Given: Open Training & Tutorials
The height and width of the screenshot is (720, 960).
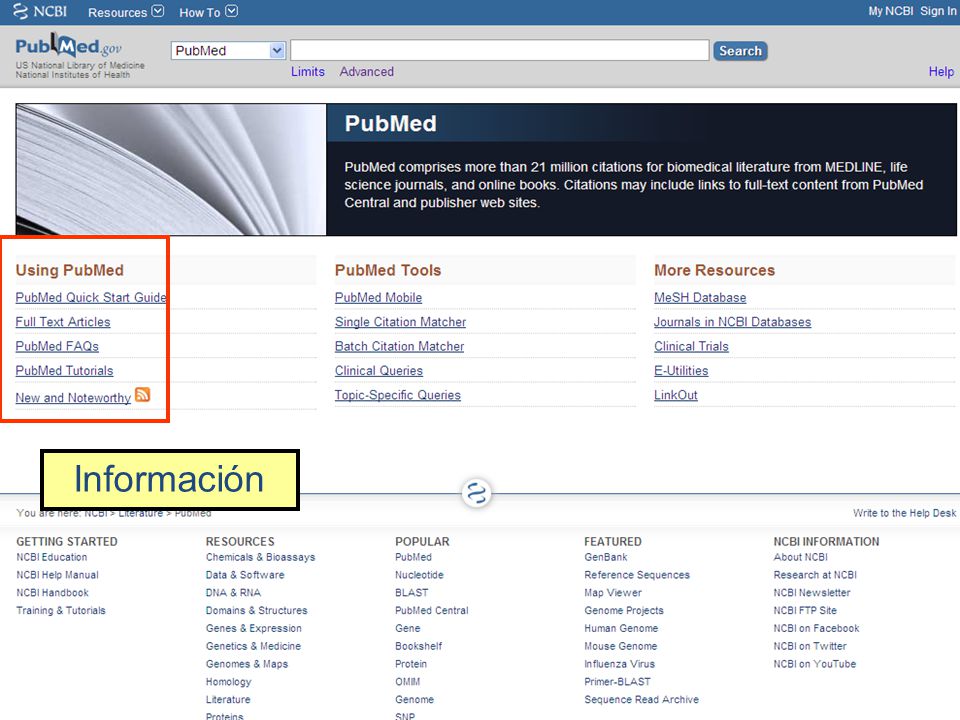Looking at the screenshot, I should click(61, 610).
